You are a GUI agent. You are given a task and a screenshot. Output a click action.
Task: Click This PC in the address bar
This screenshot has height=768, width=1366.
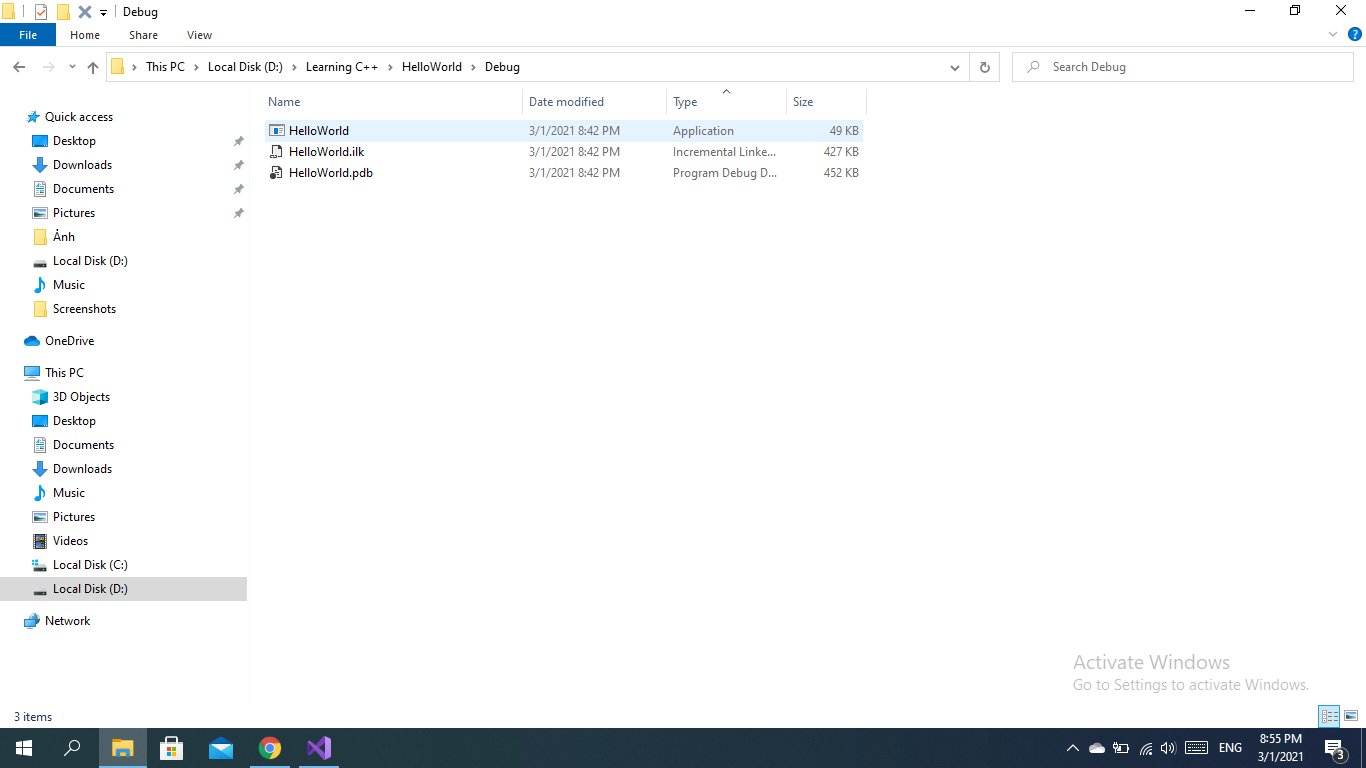click(165, 67)
